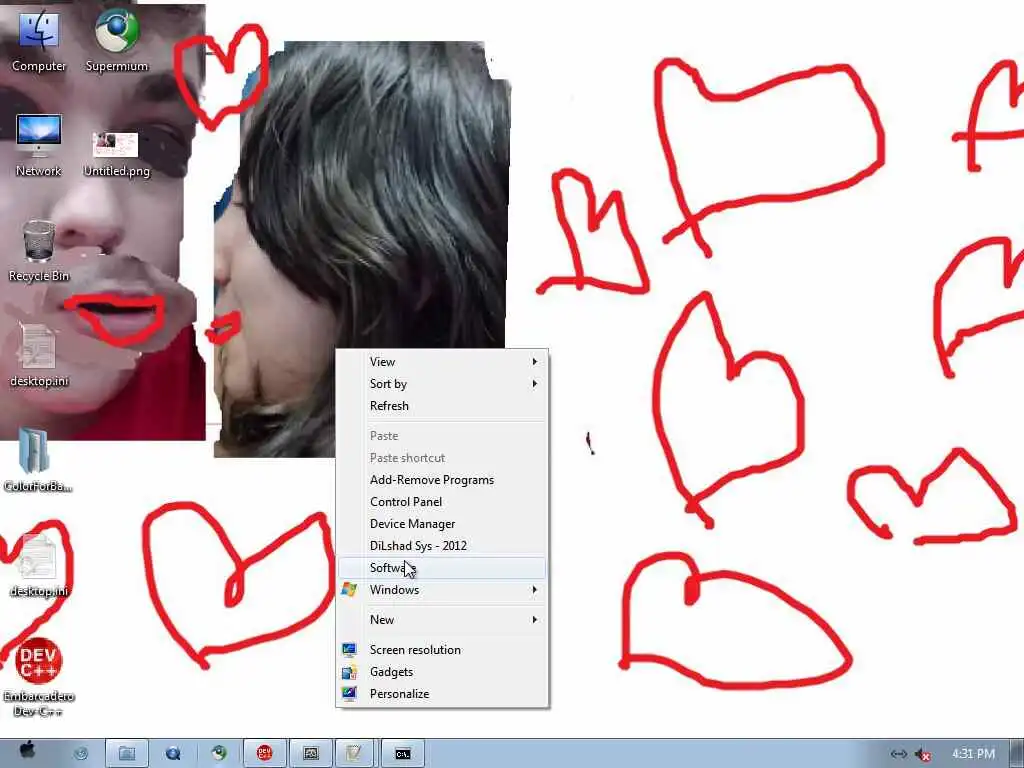Click the Apple logo start button
This screenshot has height=768, width=1024.
click(x=27, y=751)
